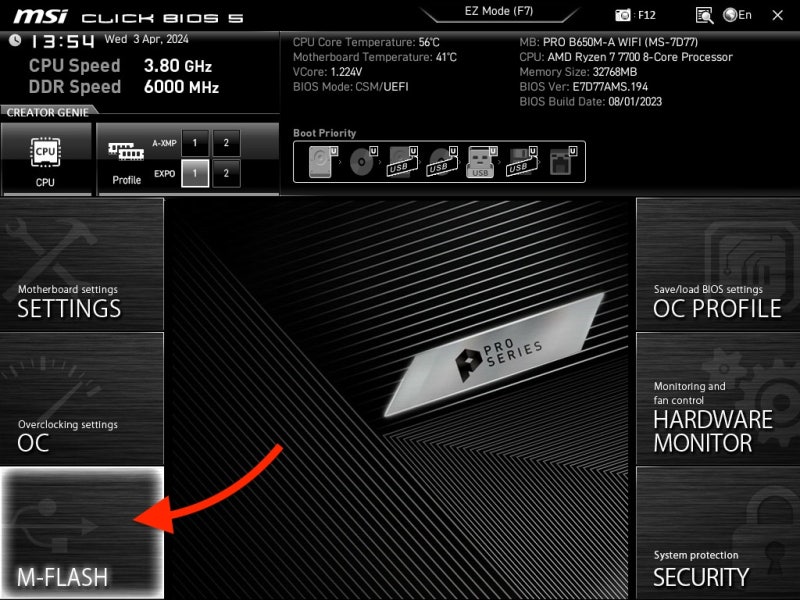Expand the CREATOR GENIE panel
The image size is (800, 600).
[x=47, y=113]
